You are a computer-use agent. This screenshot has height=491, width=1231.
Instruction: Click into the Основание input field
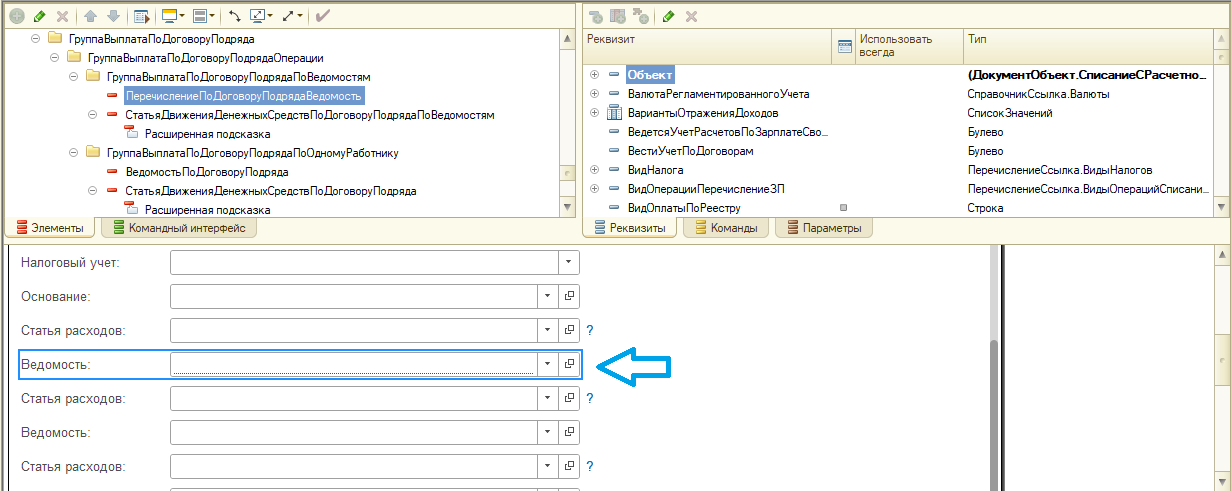(353, 297)
